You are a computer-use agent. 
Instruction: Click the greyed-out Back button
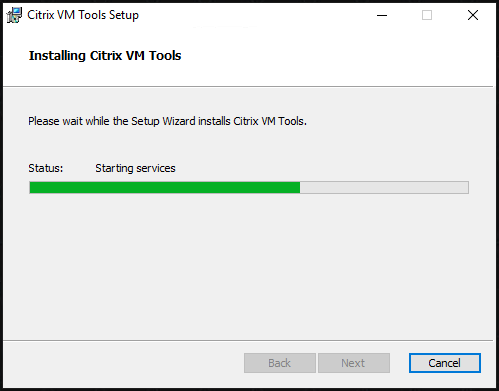tap(280, 363)
